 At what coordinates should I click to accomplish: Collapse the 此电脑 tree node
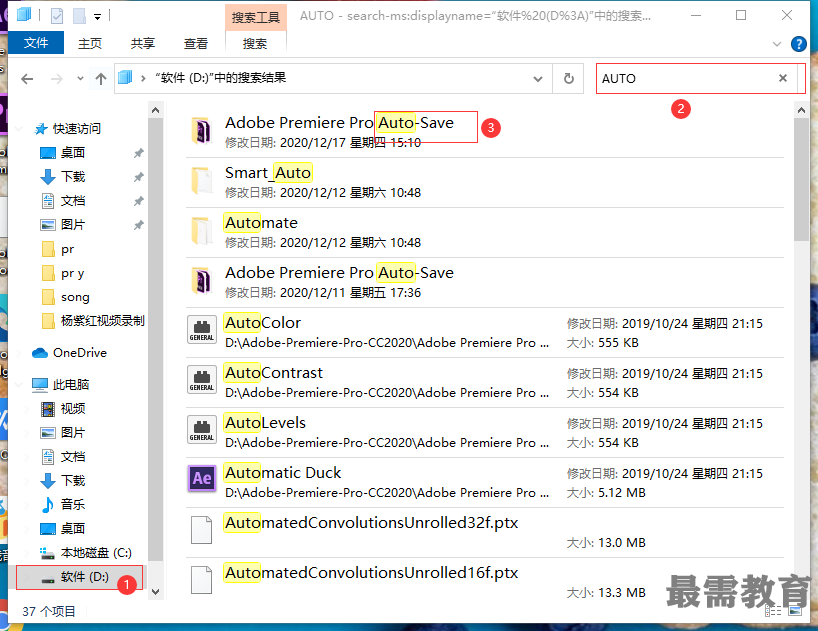point(20,385)
